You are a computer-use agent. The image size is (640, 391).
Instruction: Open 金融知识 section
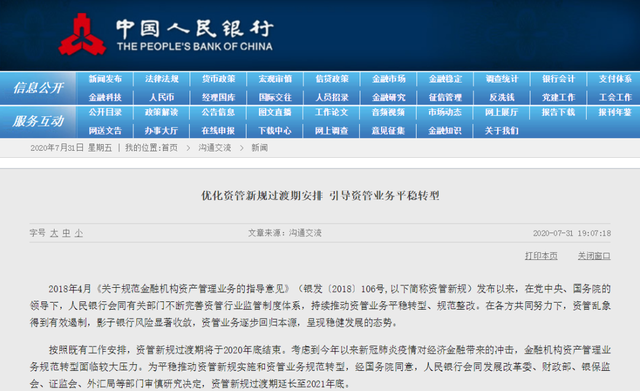[445, 131]
